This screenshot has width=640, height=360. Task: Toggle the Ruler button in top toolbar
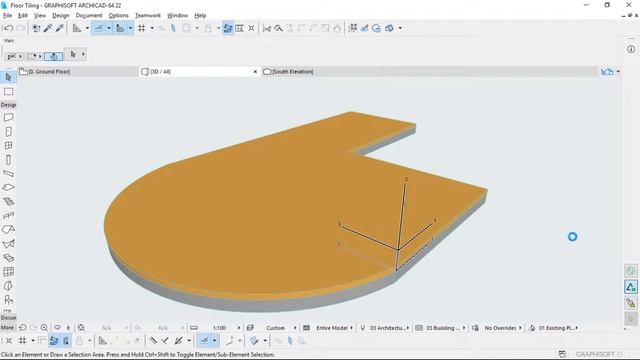[120, 28]
